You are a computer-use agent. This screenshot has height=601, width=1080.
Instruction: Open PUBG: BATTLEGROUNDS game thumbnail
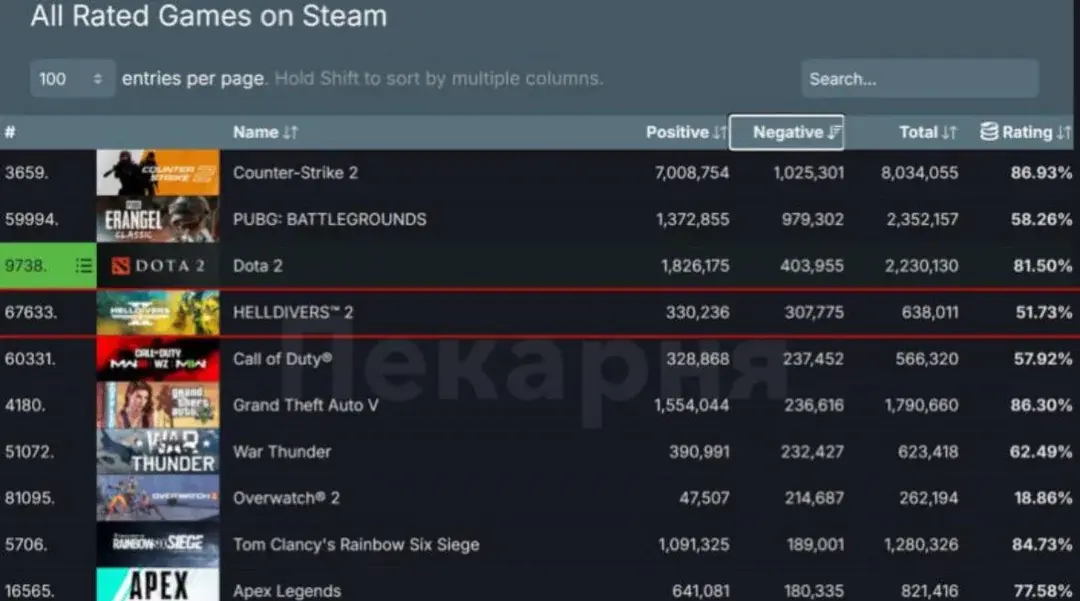point(158,220)
